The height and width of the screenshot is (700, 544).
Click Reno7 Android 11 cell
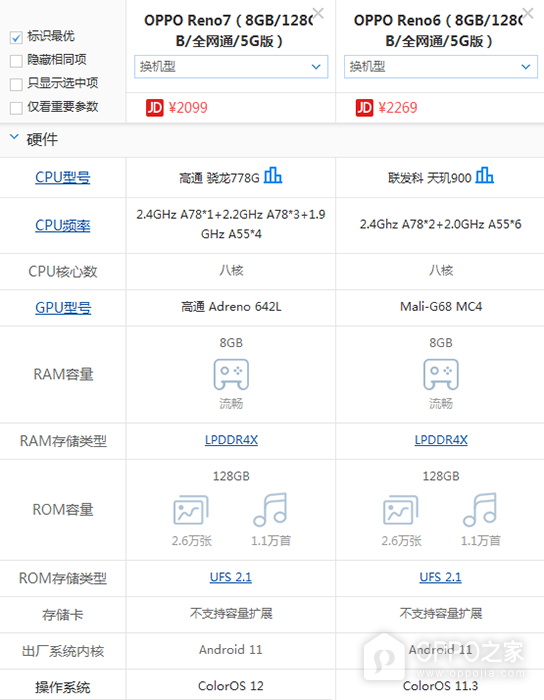[x=231, y=650]
